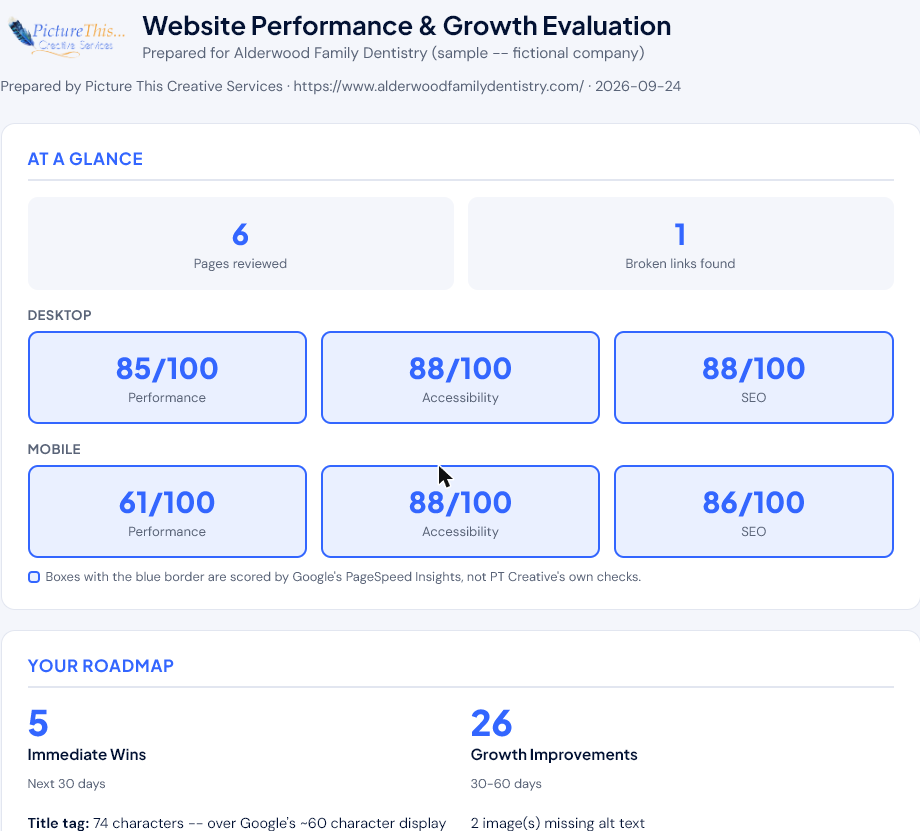Click the Immediate Wins label
Image resolution: width=920 pixels, height=831 pixels.
pos(87,755)
